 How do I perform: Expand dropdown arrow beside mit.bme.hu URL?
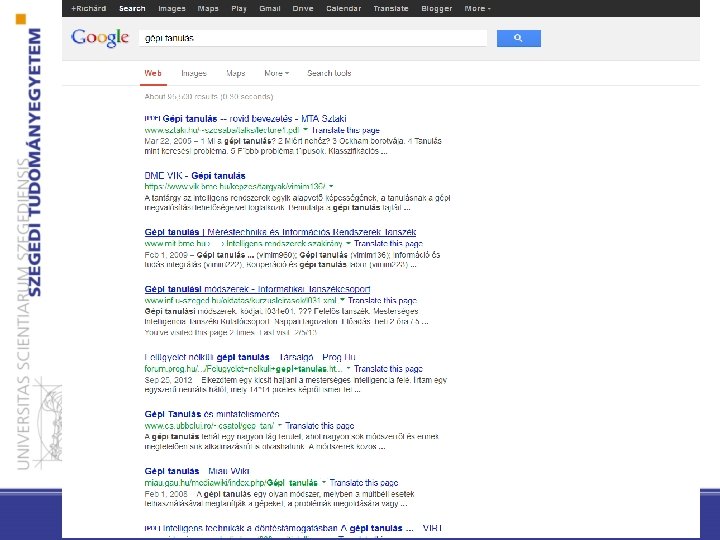(x=348, y=243)
